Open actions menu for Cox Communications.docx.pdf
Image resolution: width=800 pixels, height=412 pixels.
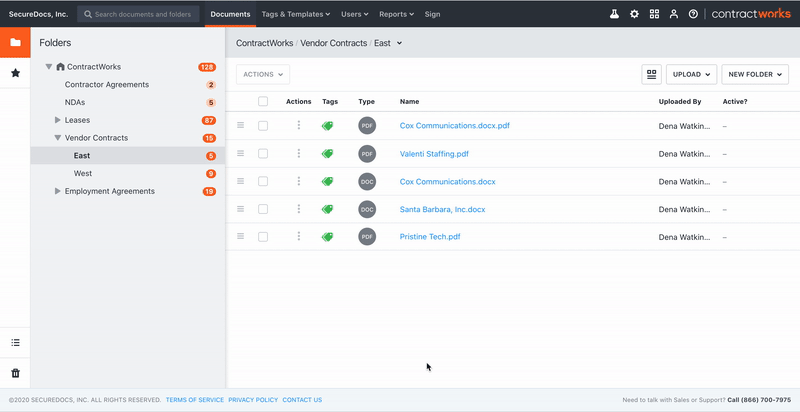click(x=298, y=125)
